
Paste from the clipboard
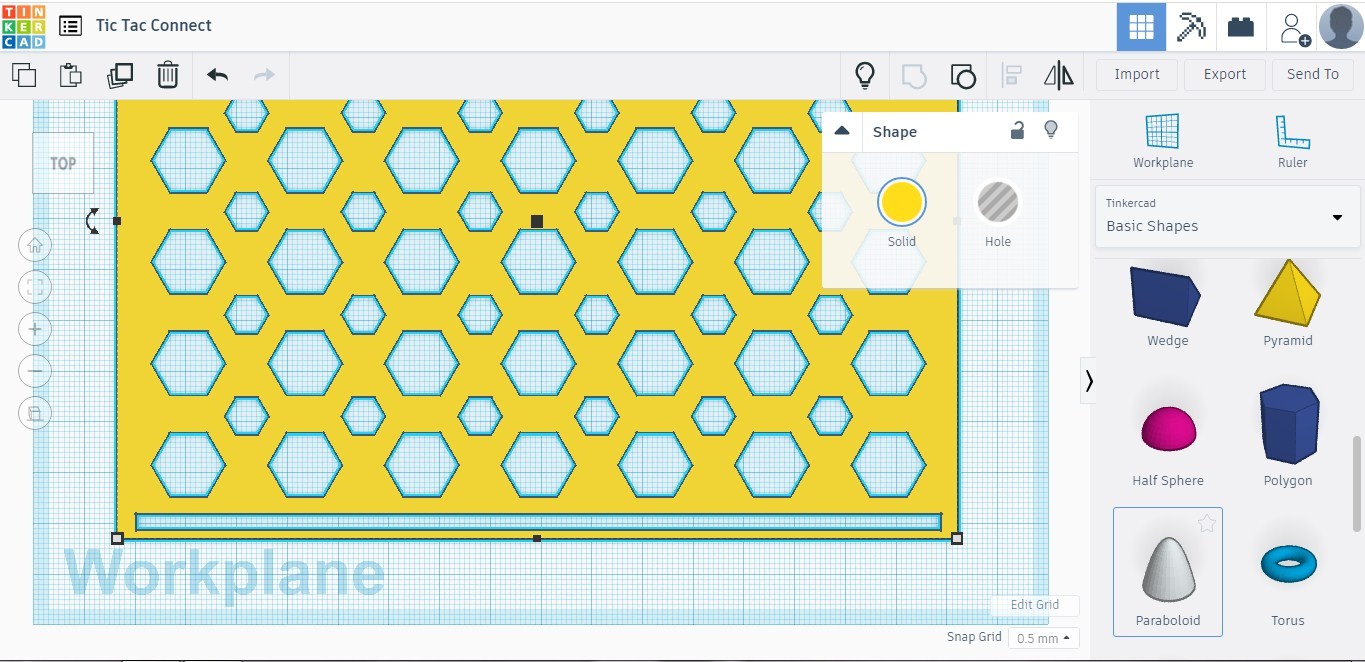[x=71, y=75]
